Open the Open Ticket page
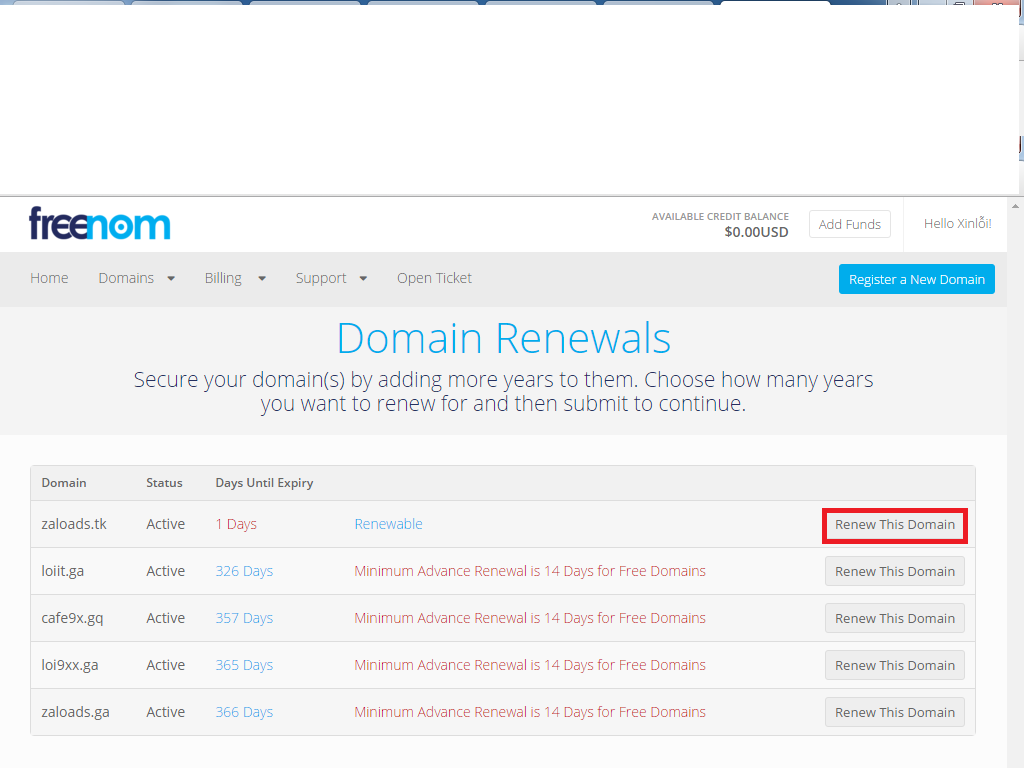 pyautogui.click(x=434, y=278)
